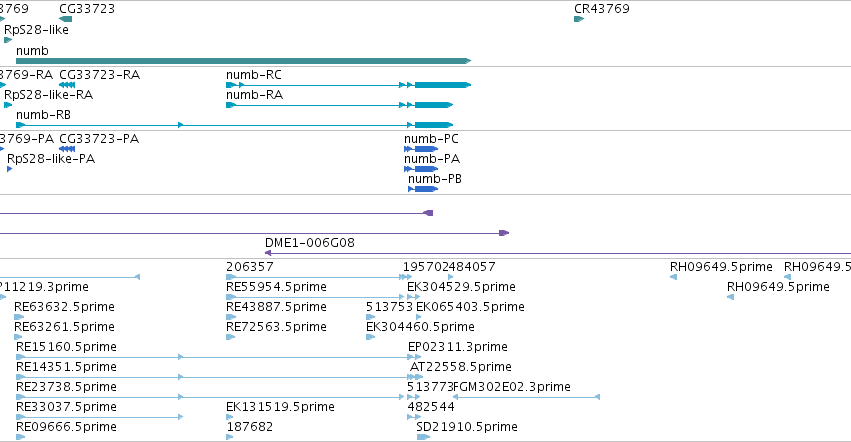The image size is (851, 442).
Task: Select the FGM302E02.3prime EST line
Action: click(526, 397)
